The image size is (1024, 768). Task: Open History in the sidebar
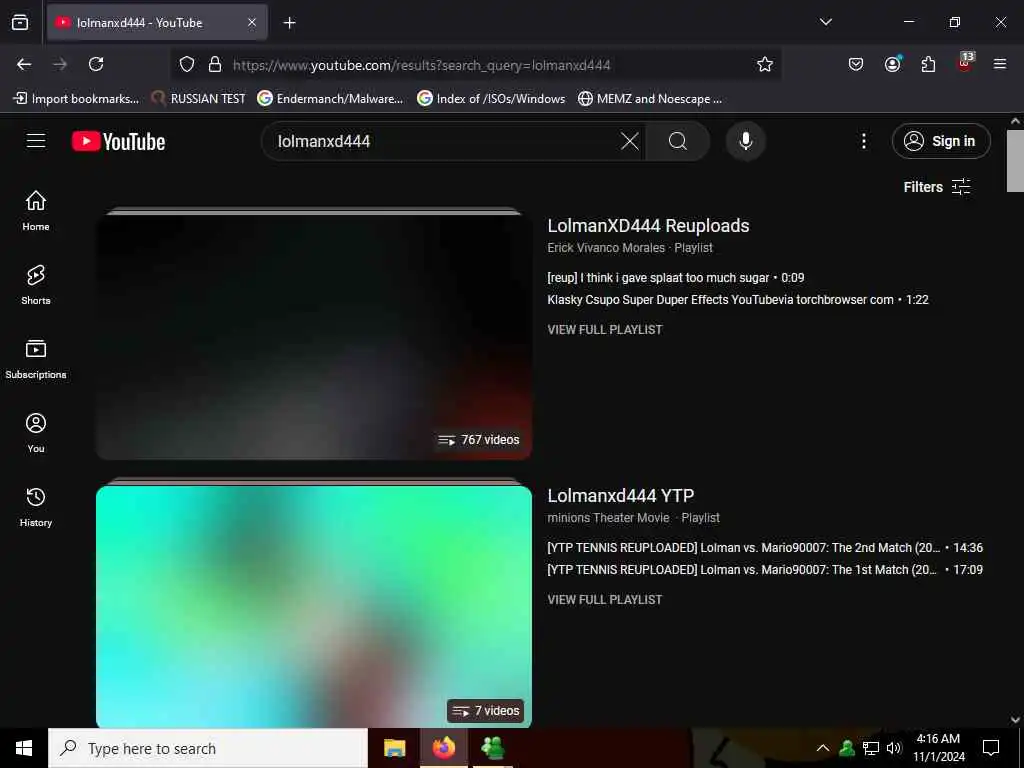(x=36, y=507)
